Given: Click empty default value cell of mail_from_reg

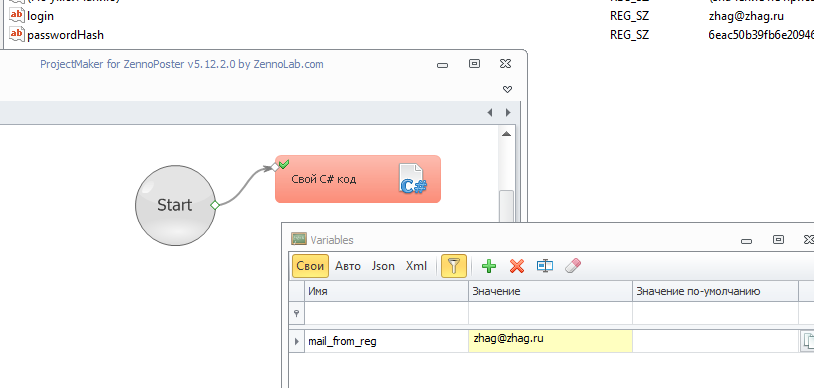Looking at the screenshot, I should (715, 341).
